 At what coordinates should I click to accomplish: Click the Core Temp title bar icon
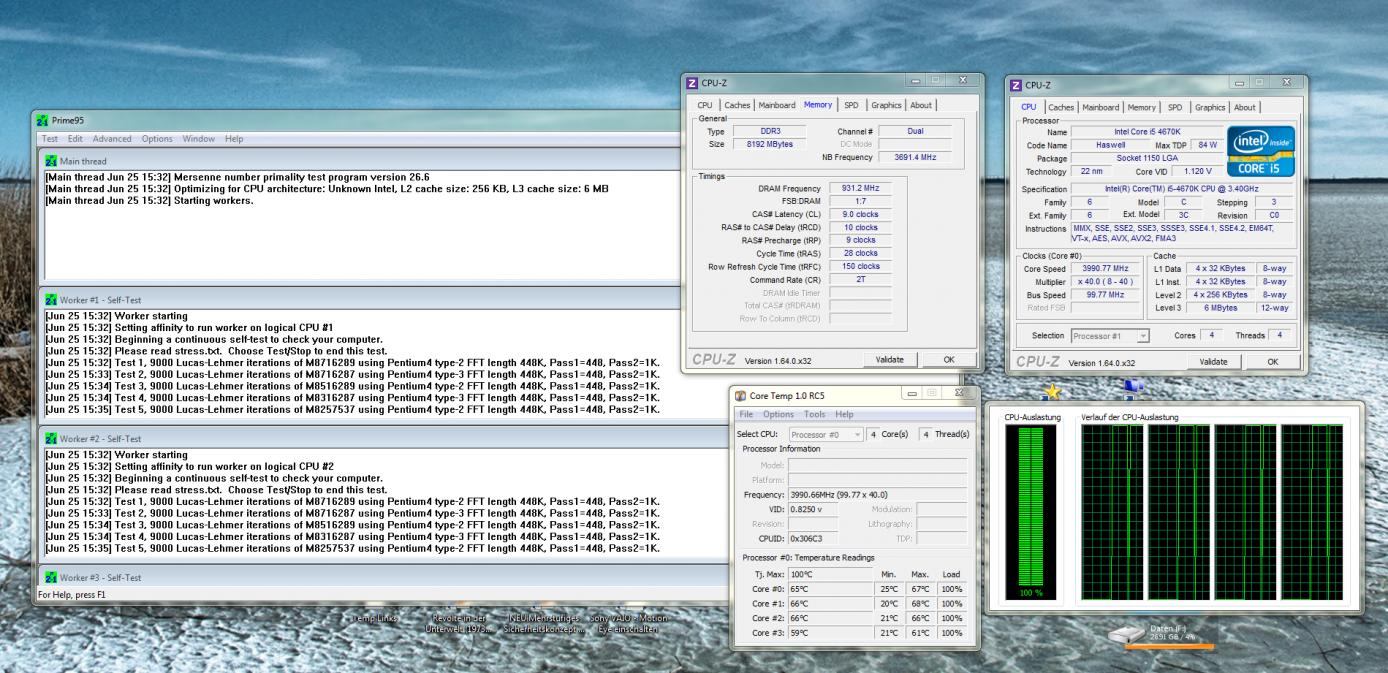[x=741, y=395]
